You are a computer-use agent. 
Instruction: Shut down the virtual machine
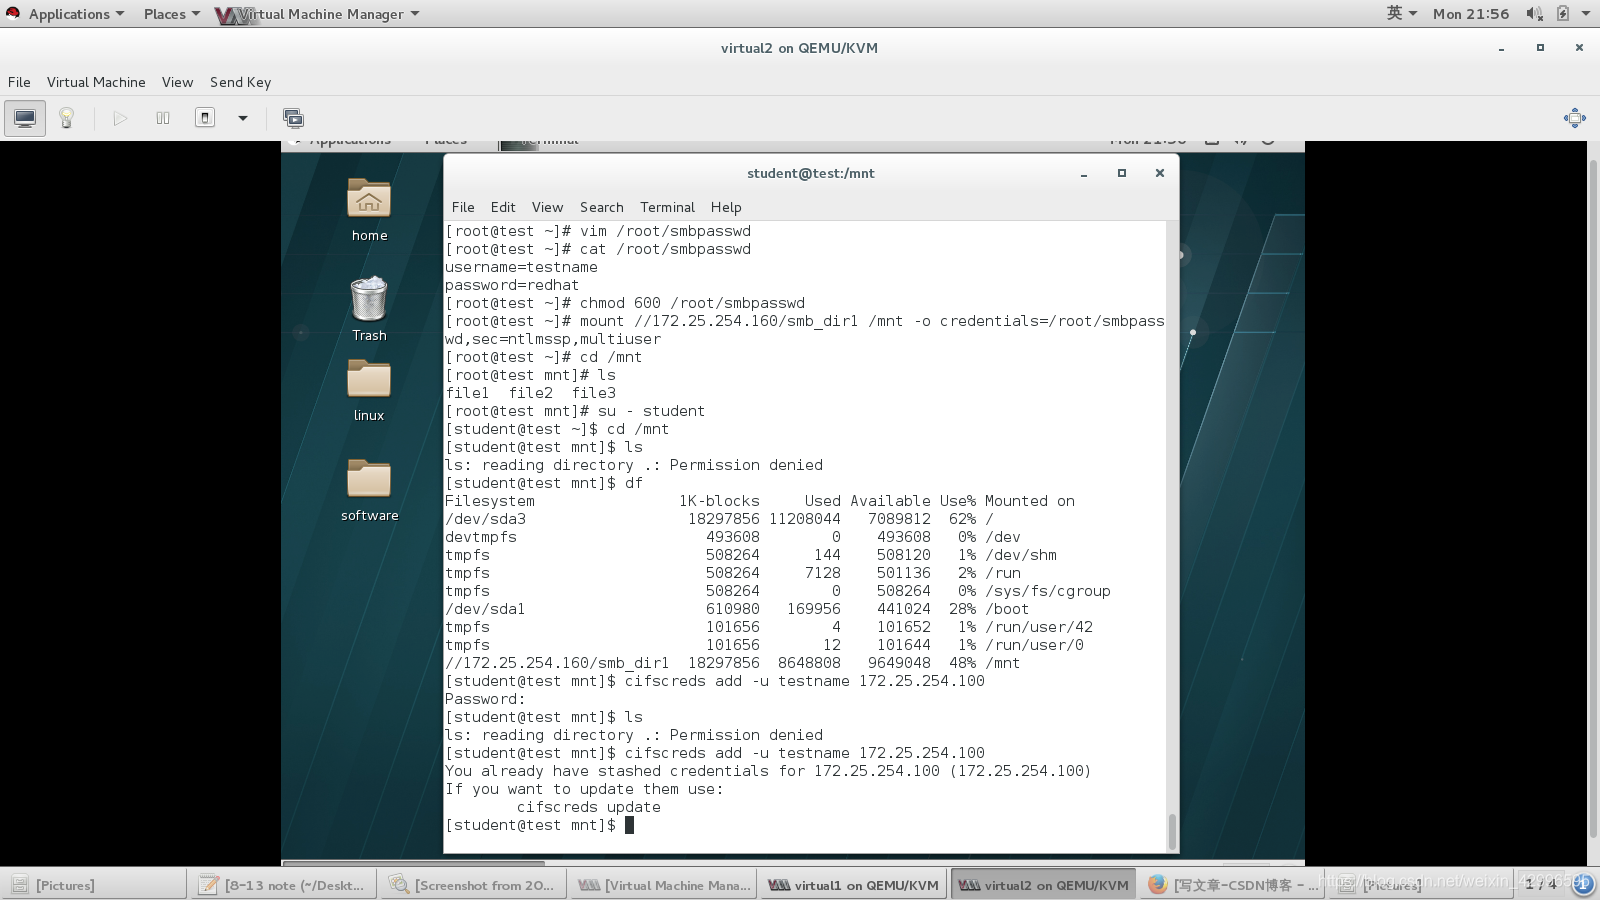pos(205,118)
